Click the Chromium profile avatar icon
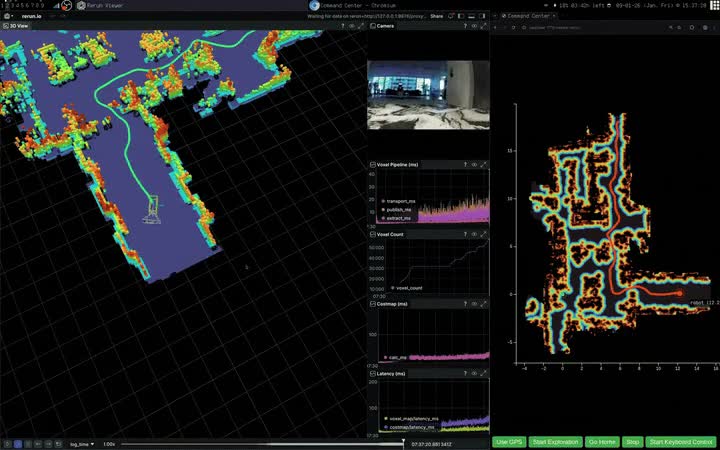This screenshot has width=720, height=450. point(705,28)
